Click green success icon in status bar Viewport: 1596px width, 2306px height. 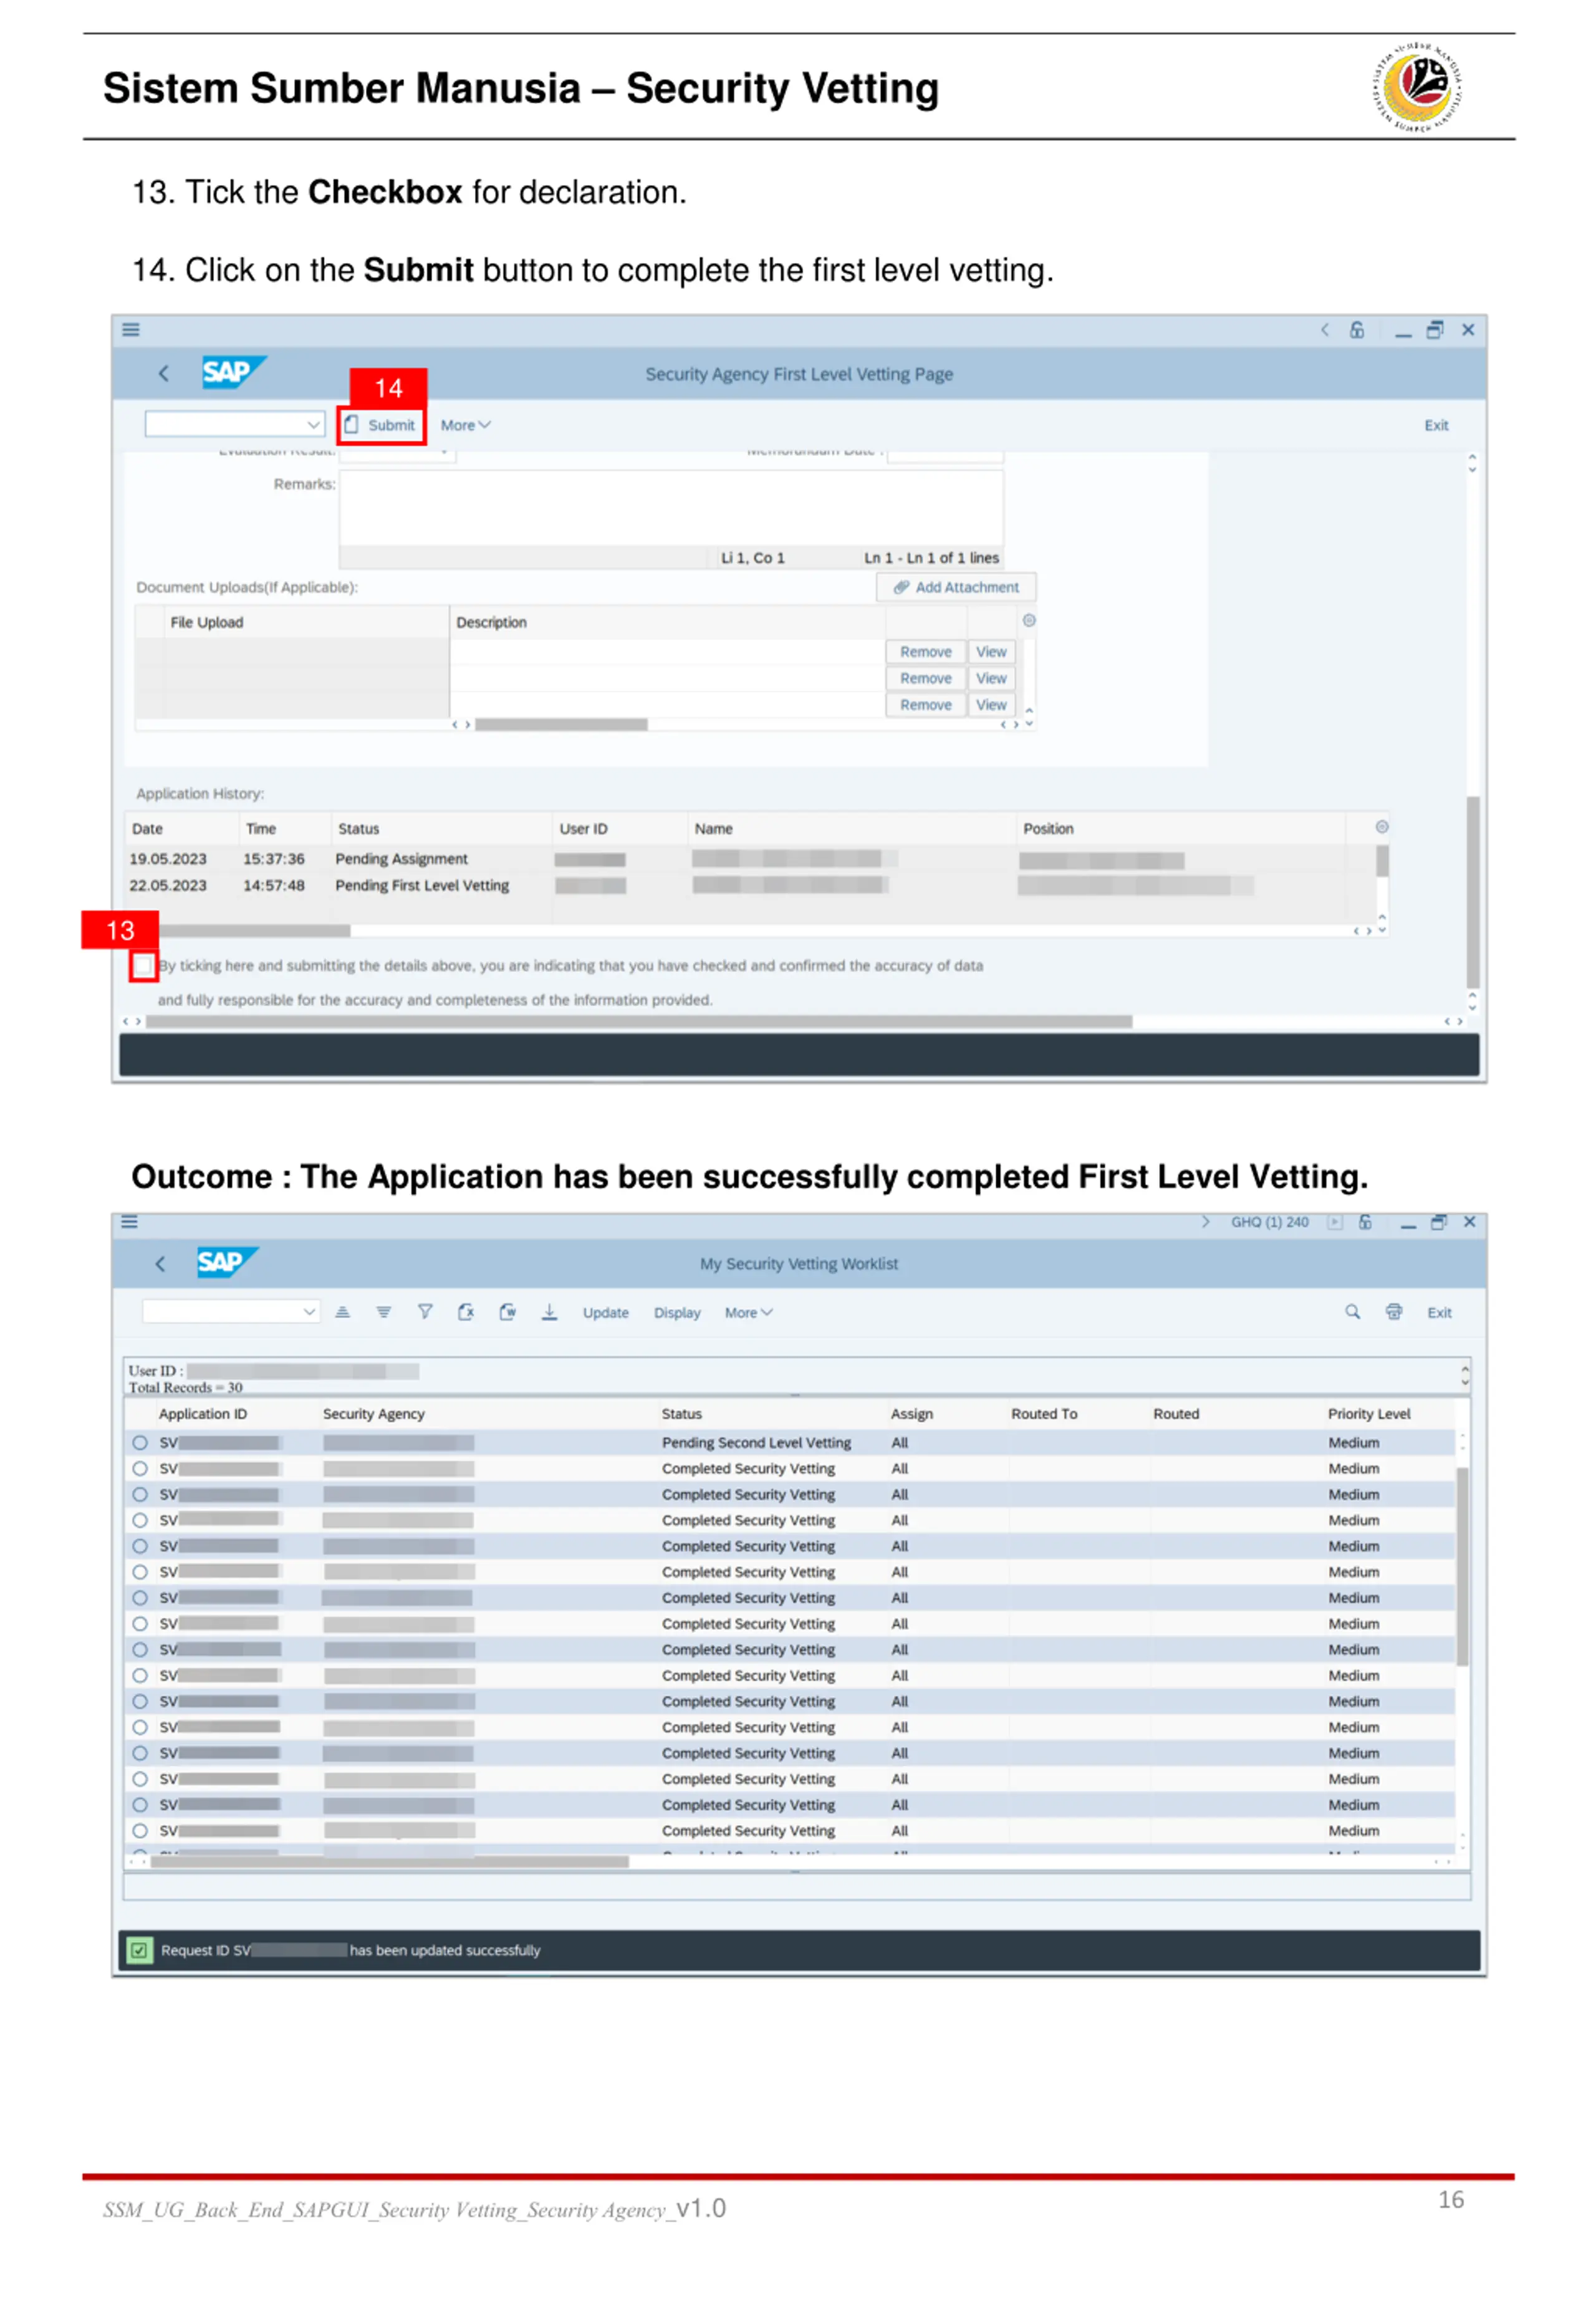coord(139,1950)
